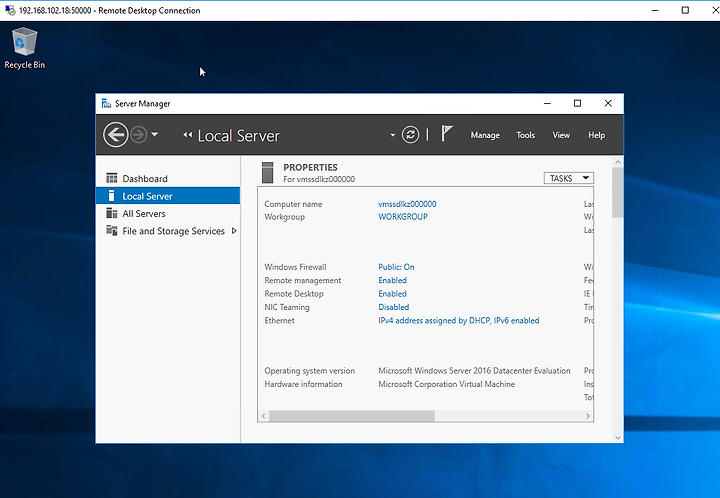The width and height of the screenshot is (720, 498).
Task: Click 'Microsoft Windows Server 2016 Datacenter Evaluation' text
Action: (x=474, y=370)
